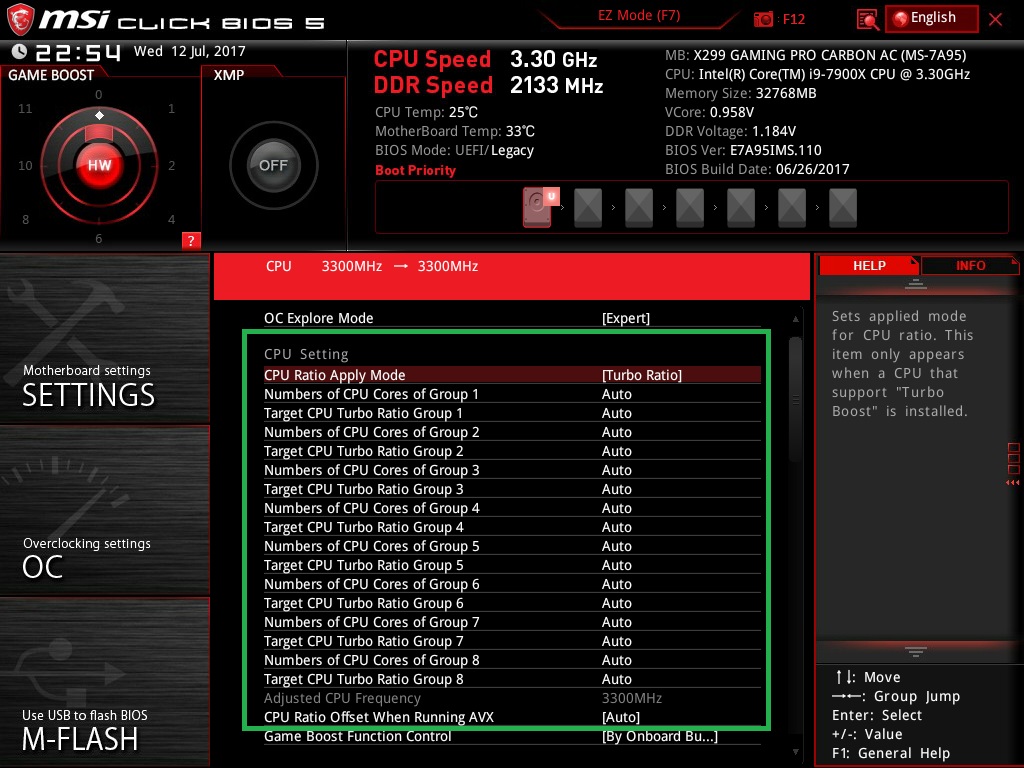Close the BIOS with the red X
This screenshot has width=1024, height=768.
click(995, 19)
